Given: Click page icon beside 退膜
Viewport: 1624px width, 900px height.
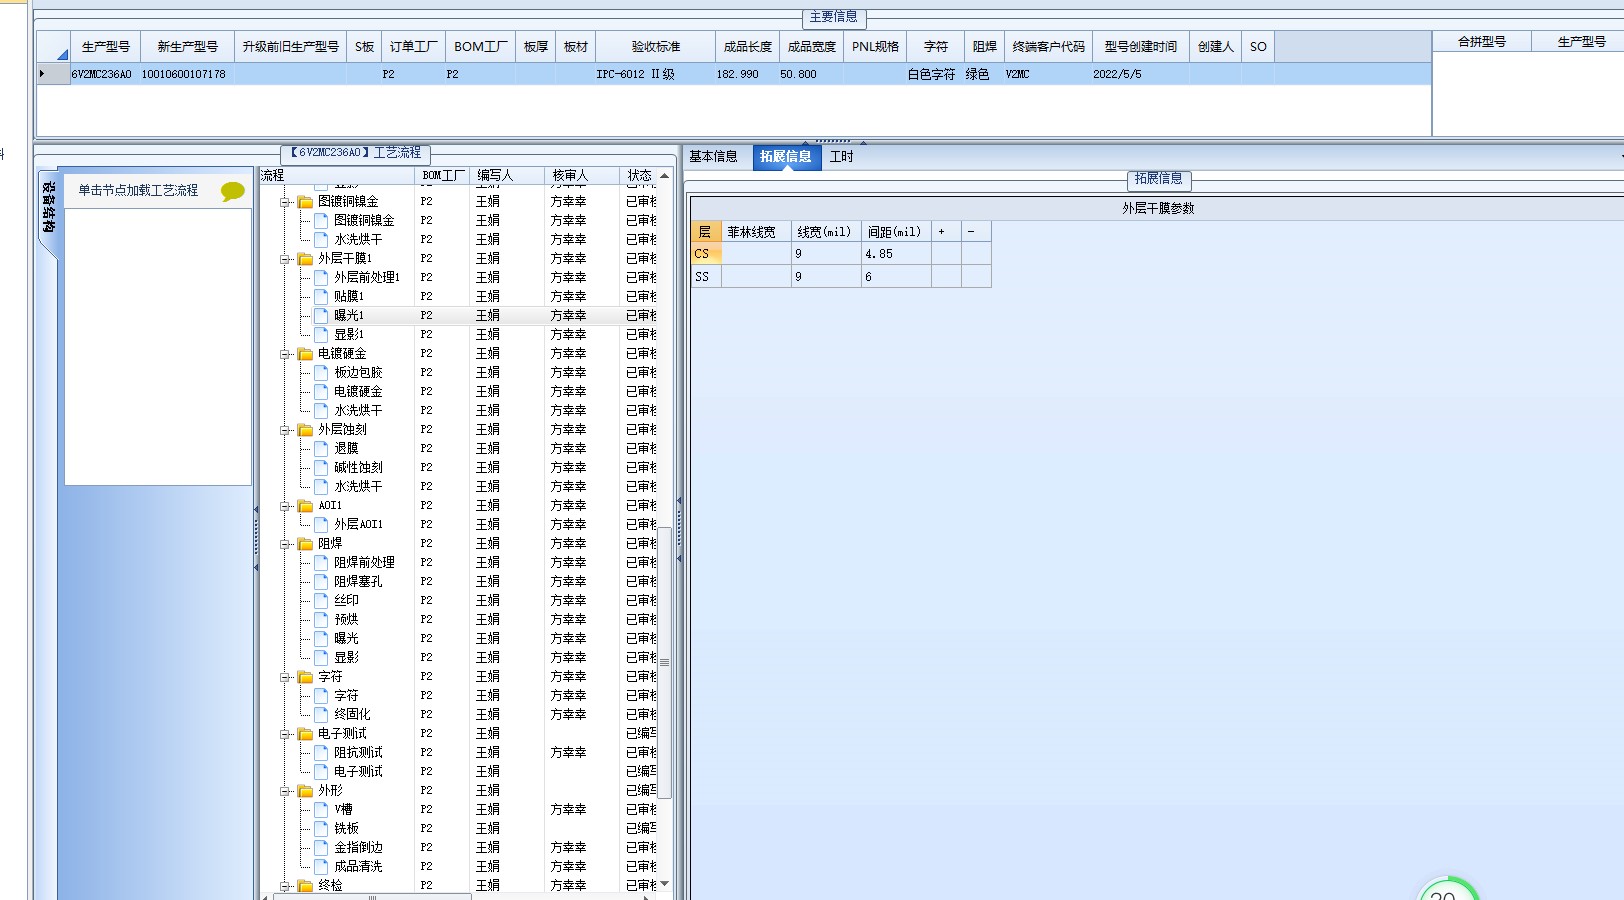Looking at the screenshot, I should pyautogui.click(x=321, y=448).
